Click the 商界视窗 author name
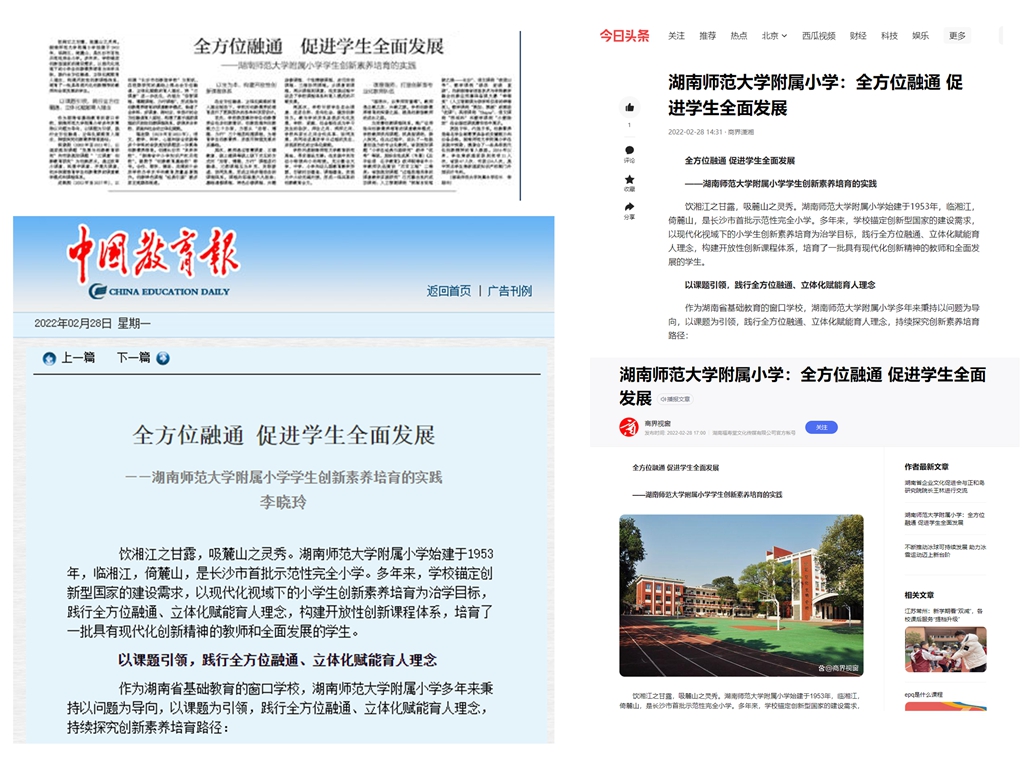This screenshot has width=1024, height=768. [x=658, y=424]
